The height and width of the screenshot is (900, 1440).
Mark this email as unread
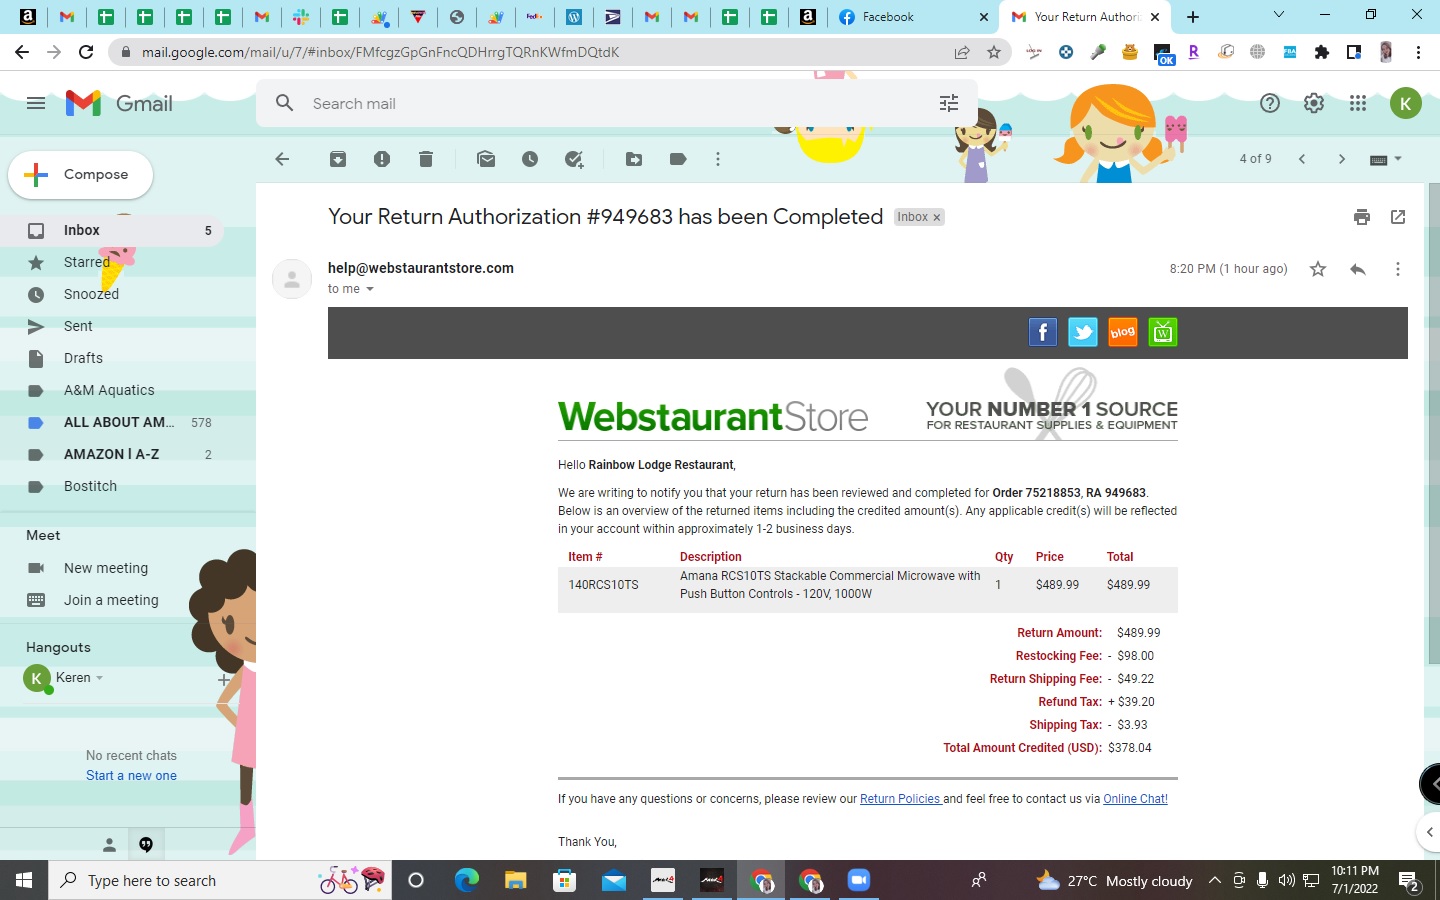click(486, 159)
